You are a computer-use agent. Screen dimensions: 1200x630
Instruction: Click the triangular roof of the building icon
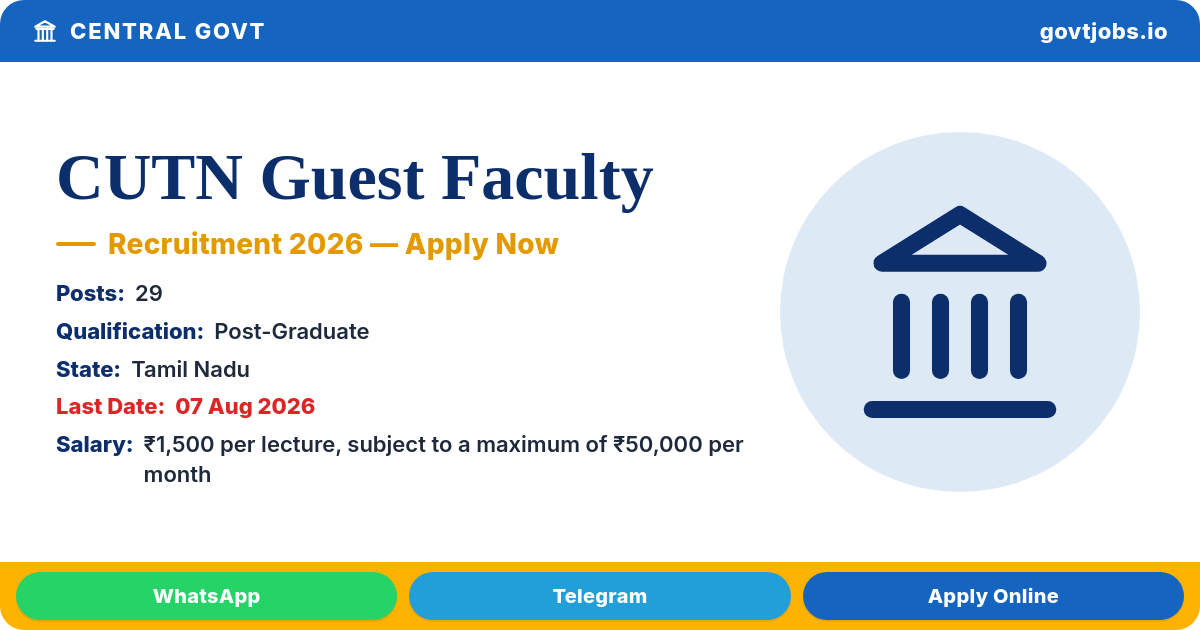click(x=960, y=239)
